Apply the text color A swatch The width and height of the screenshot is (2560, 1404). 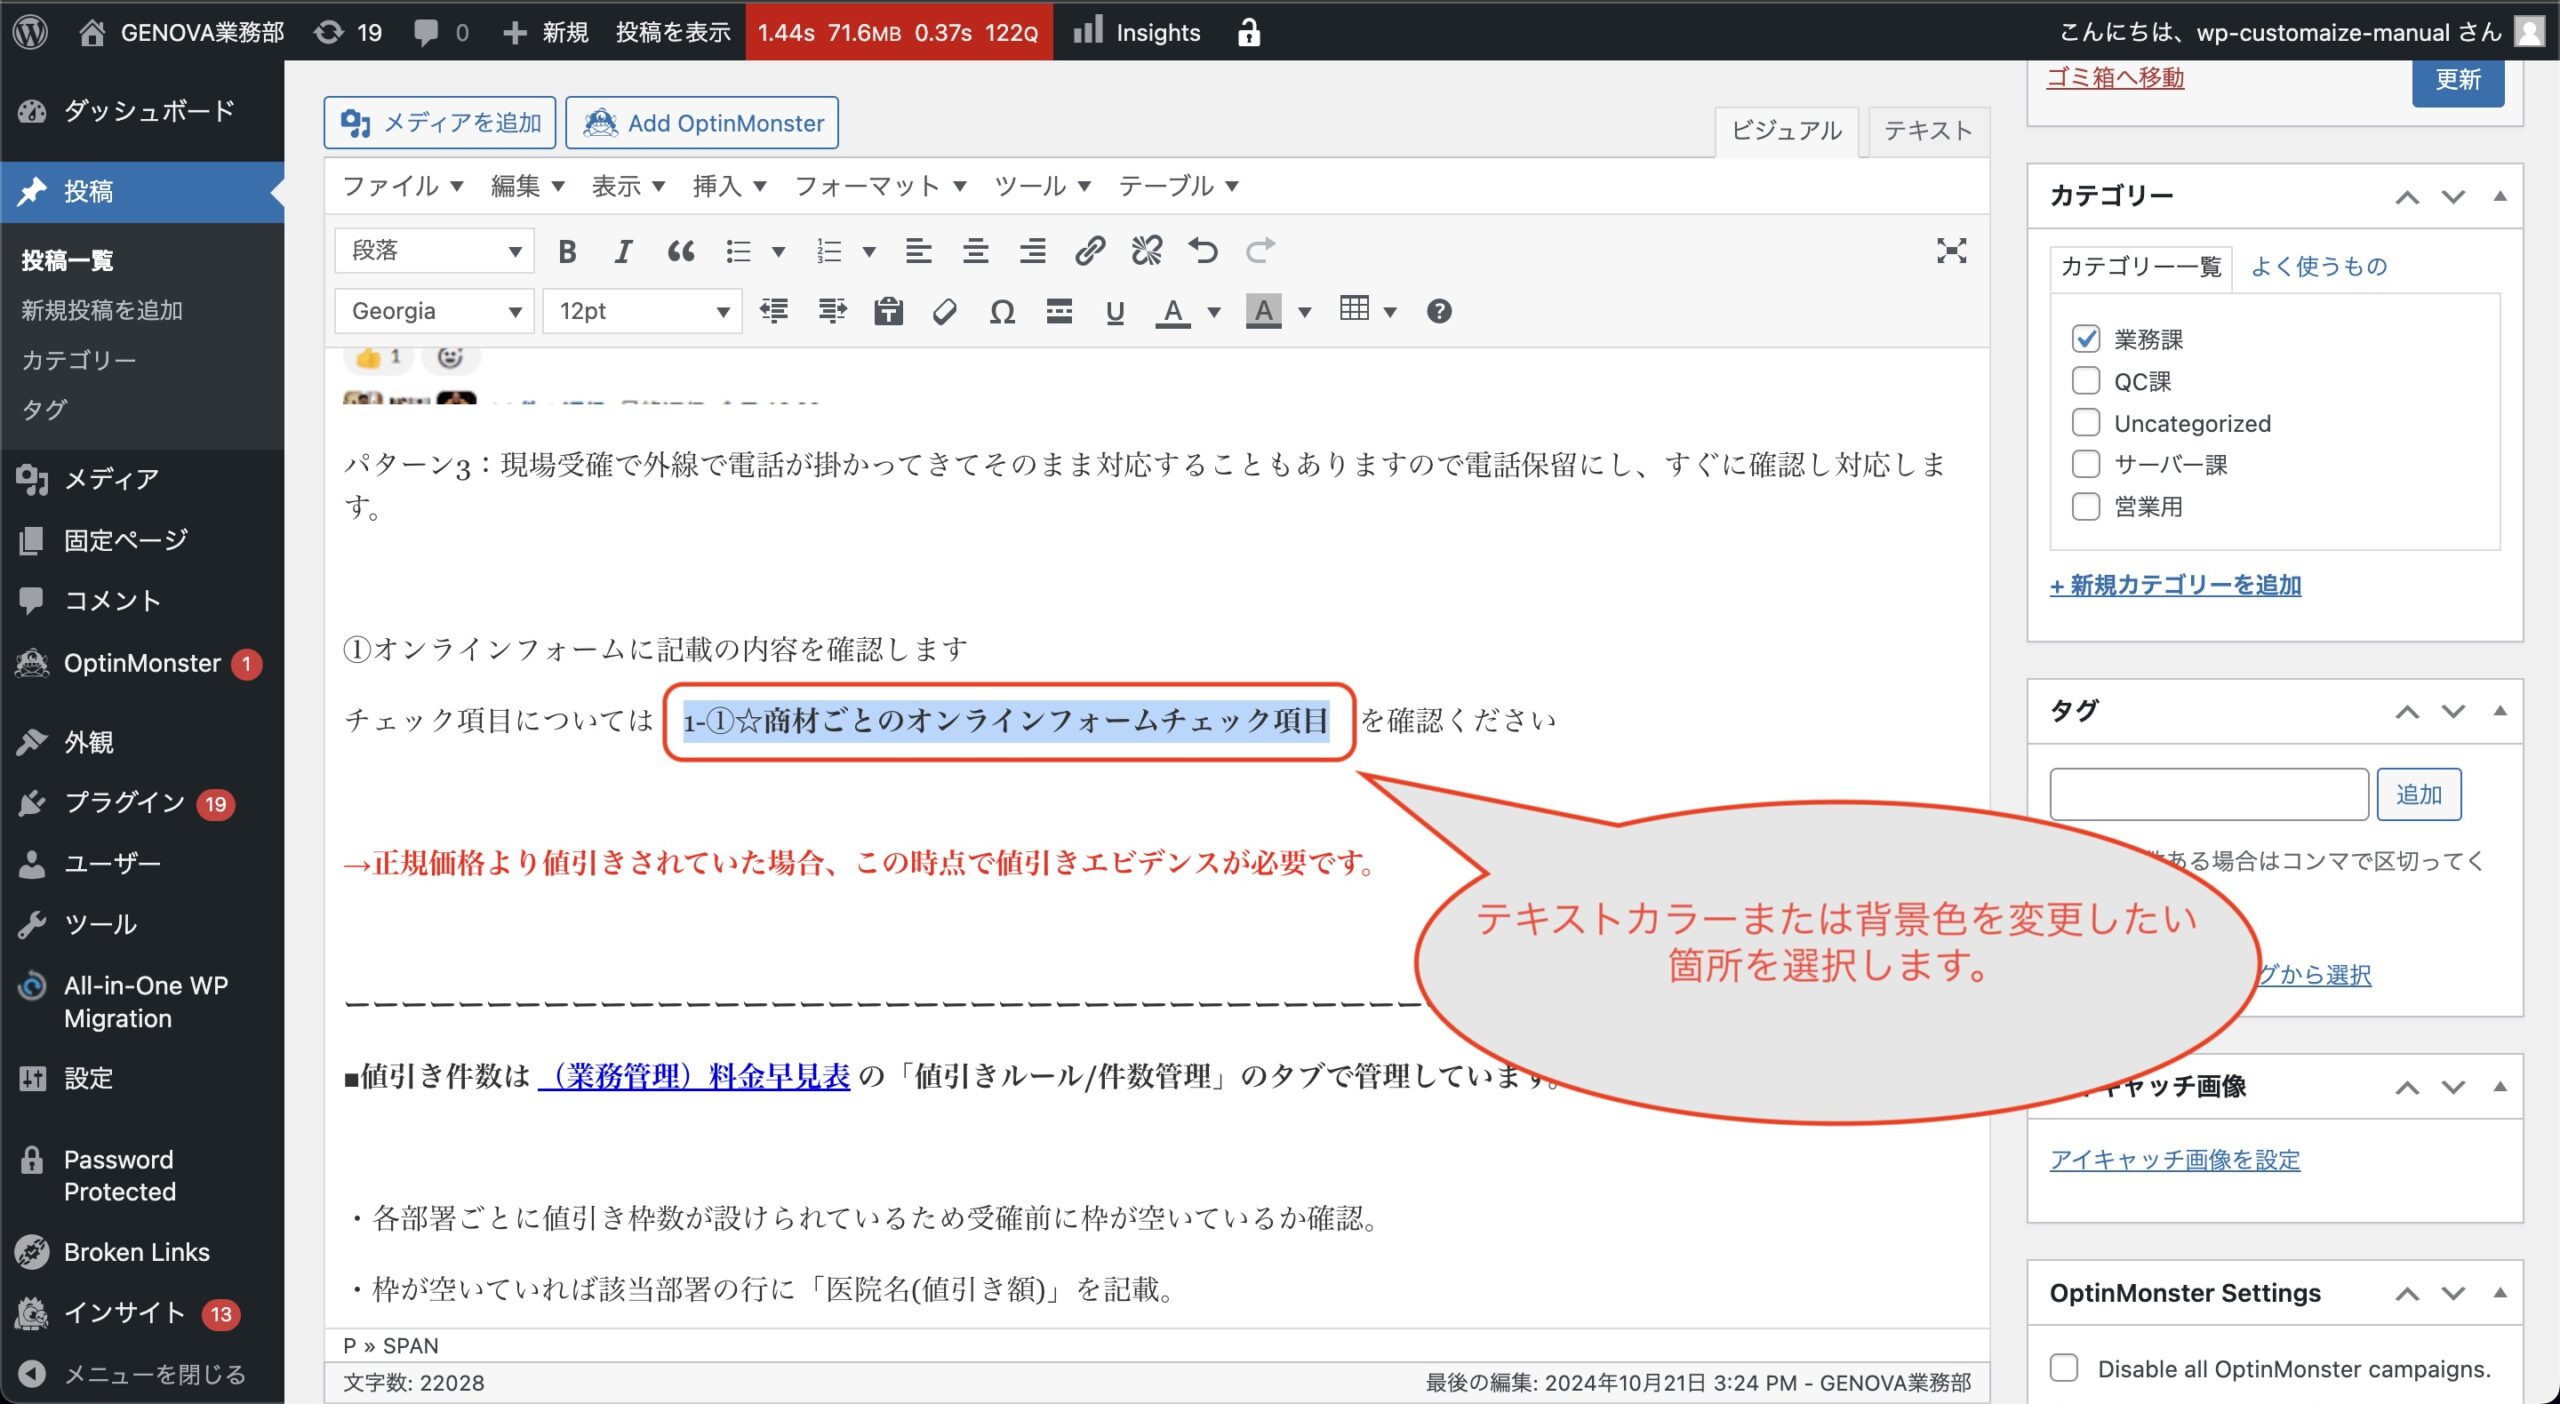click(x=1172, y=312)
